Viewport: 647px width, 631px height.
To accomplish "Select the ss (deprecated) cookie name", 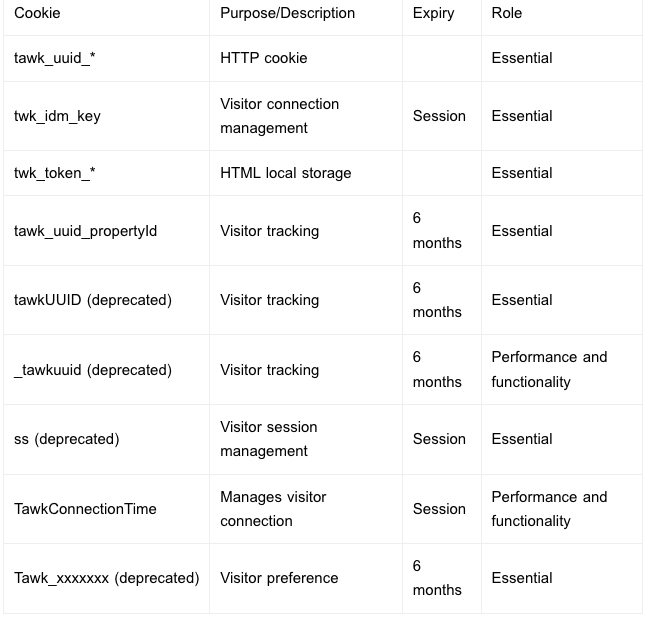I will [66, 439].
